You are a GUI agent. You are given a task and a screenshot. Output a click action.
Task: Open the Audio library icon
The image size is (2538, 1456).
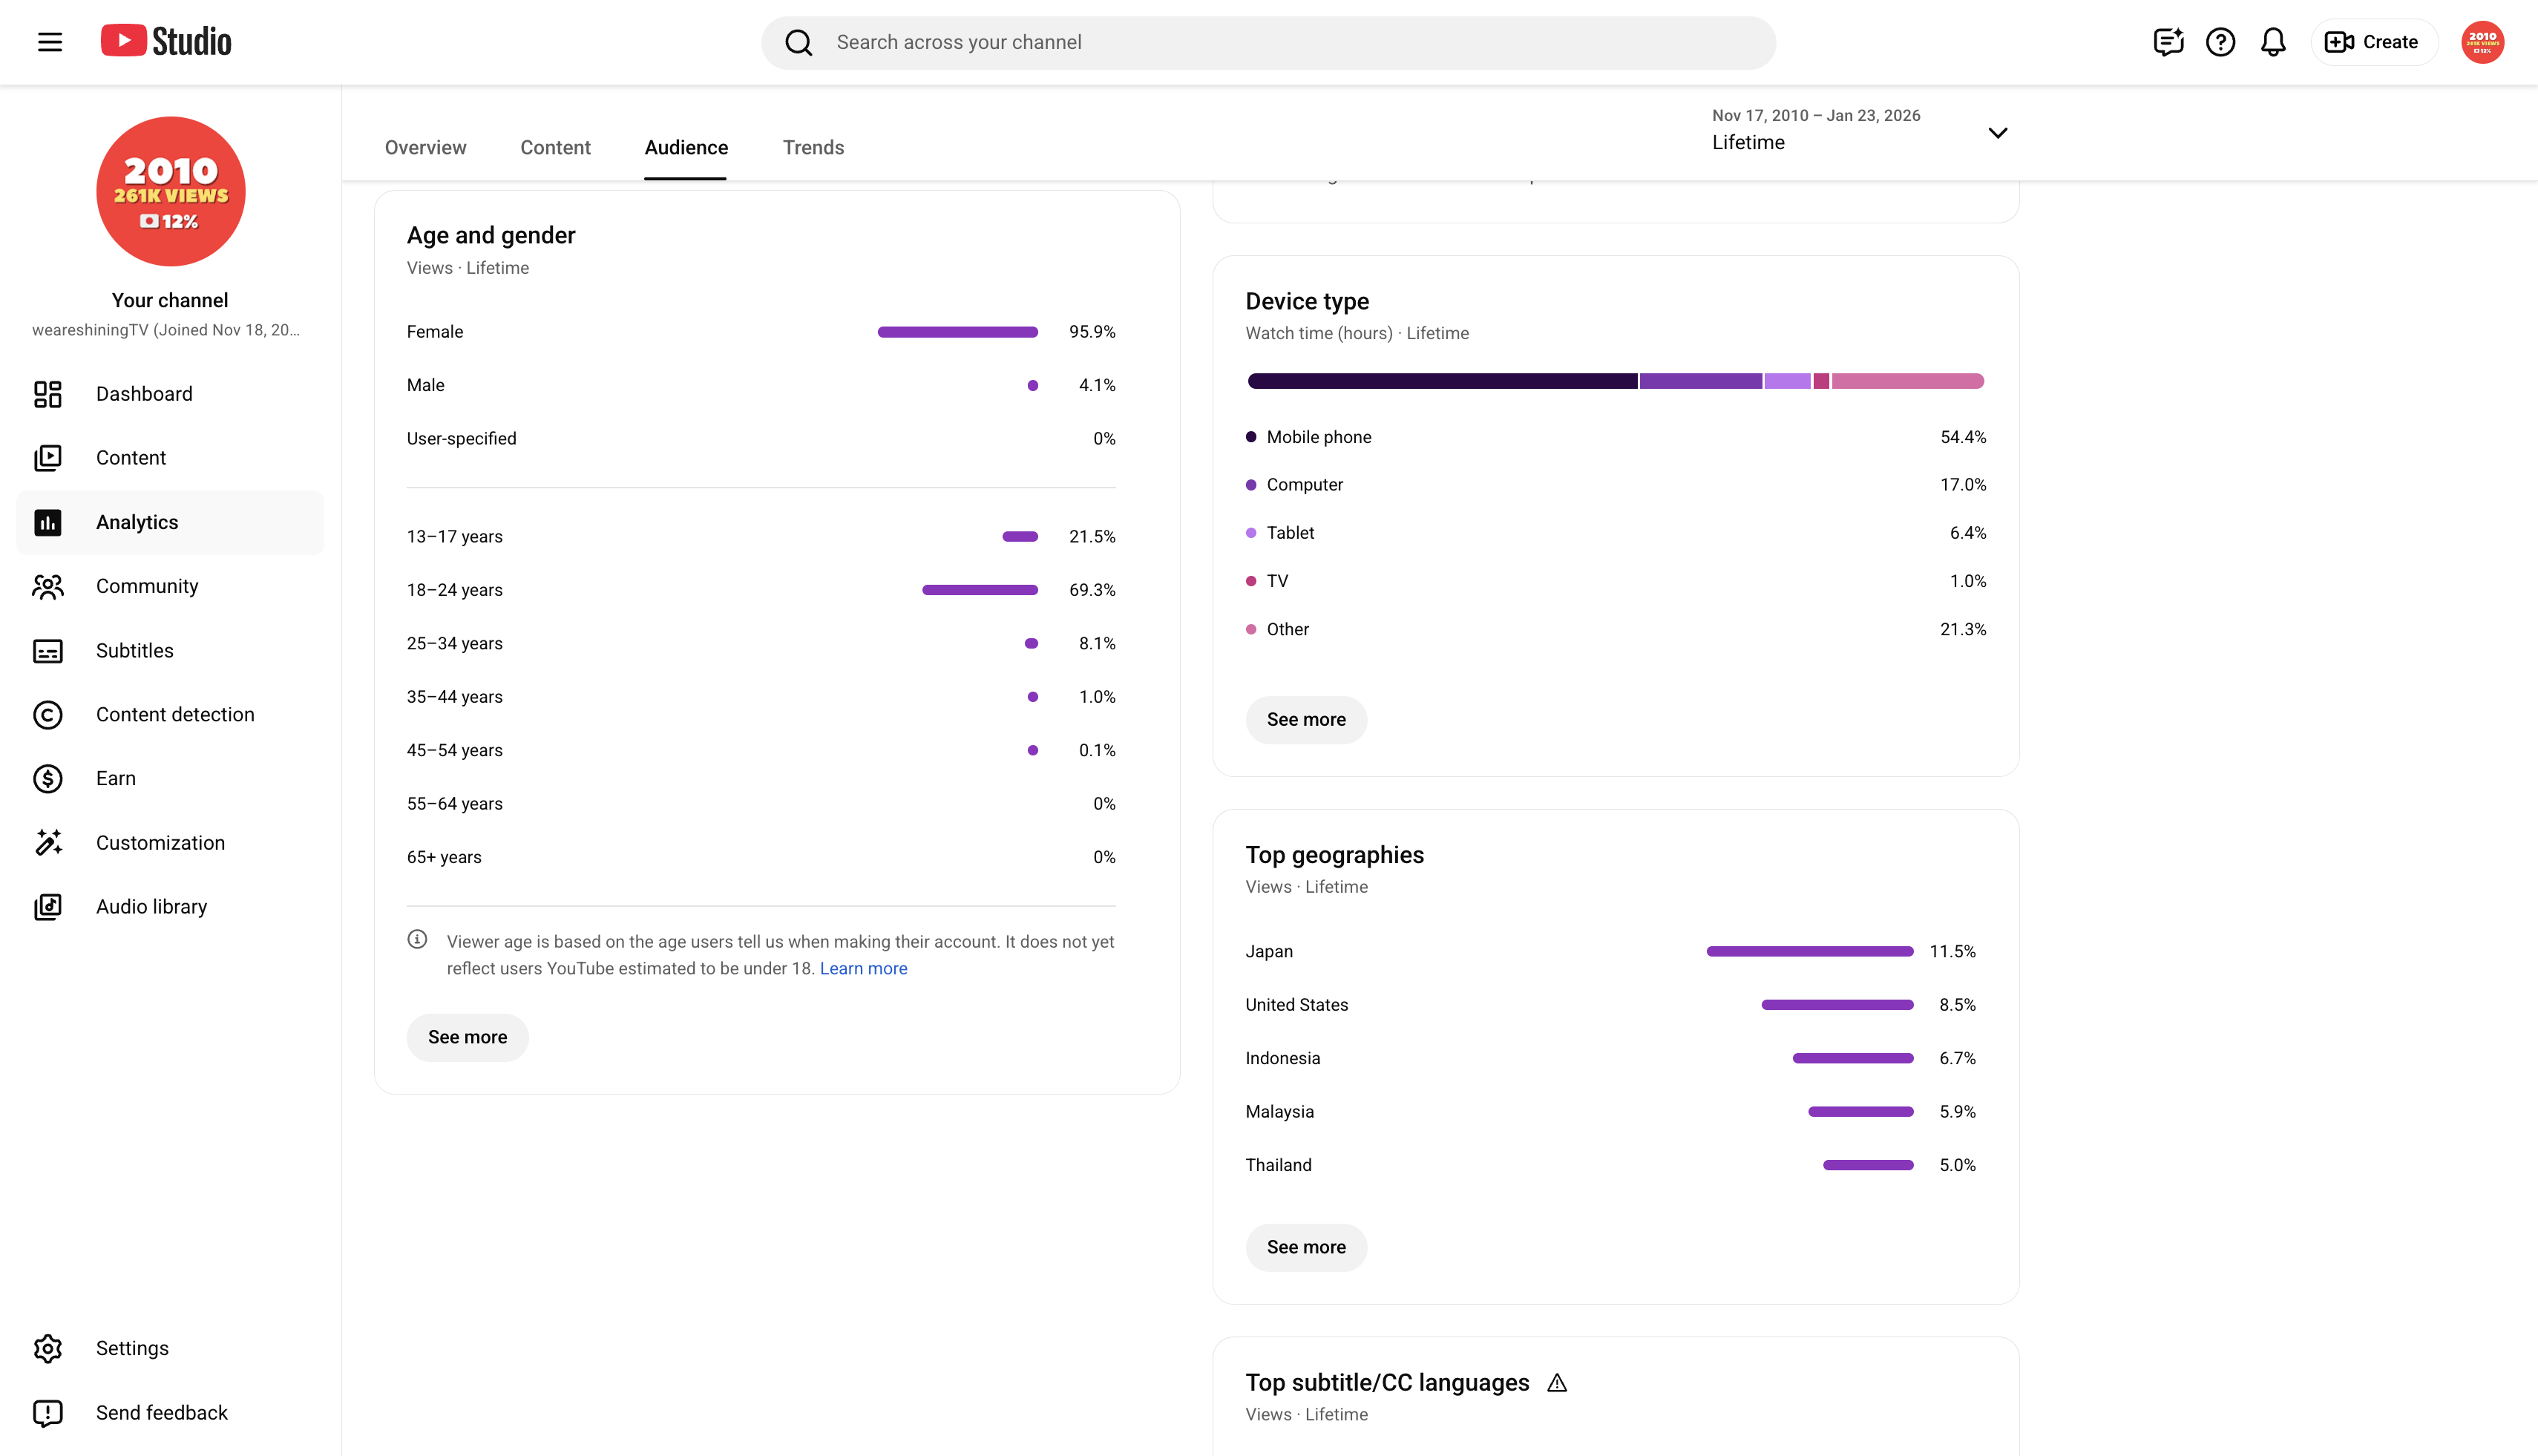[x=48, y=907]
